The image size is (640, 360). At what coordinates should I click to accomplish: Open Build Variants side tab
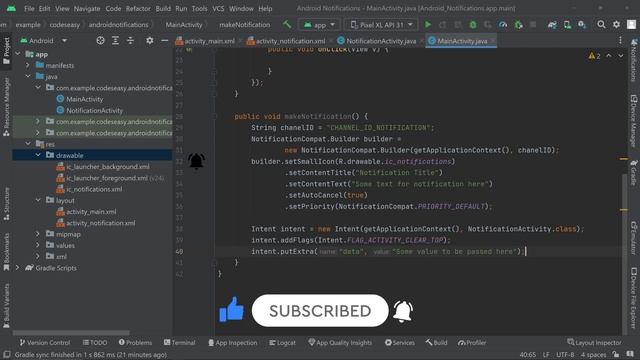click(6, 305)
